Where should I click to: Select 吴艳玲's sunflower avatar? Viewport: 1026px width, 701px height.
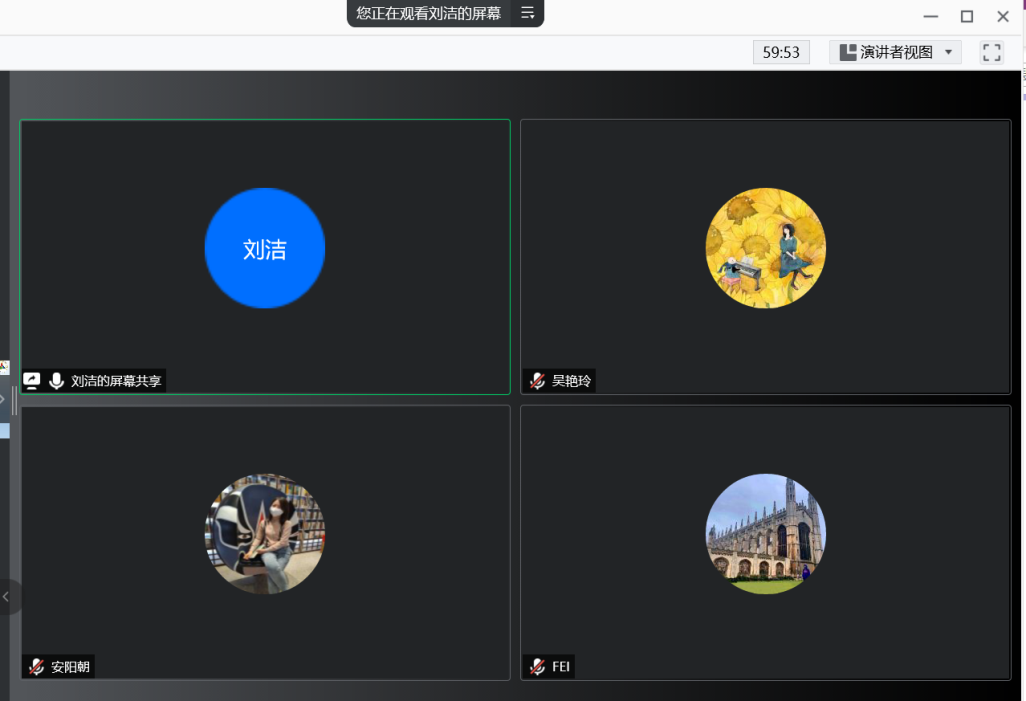point(766,248)
